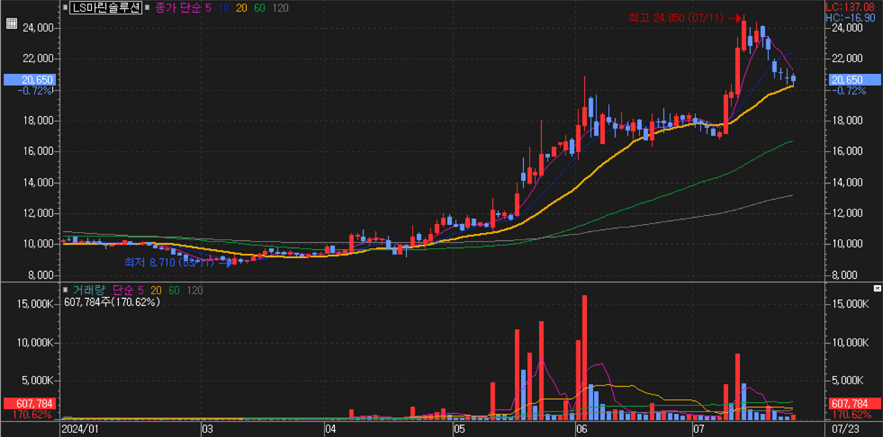Click the right-side 20,650 current price tag
The image size is (883, 437).
[846, 79]
